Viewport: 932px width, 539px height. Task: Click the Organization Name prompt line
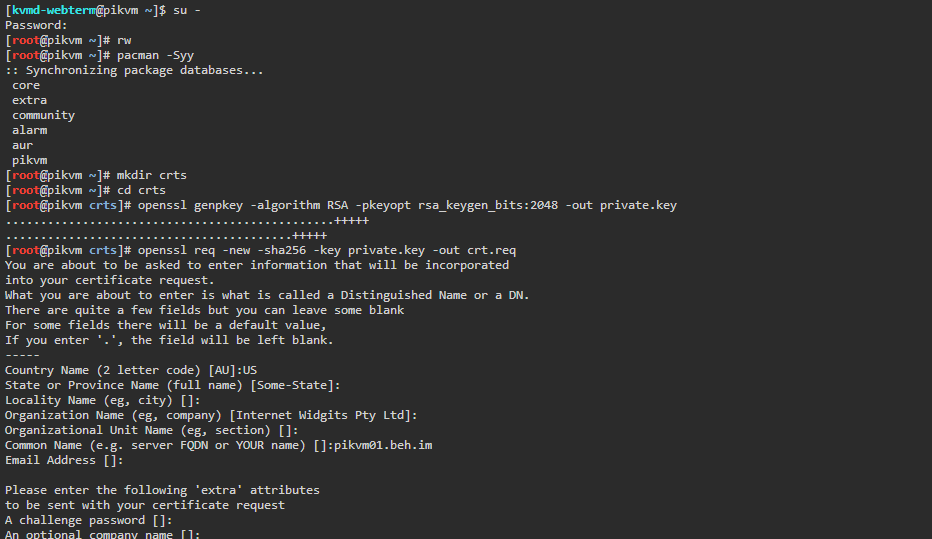[x=210, y=415]
